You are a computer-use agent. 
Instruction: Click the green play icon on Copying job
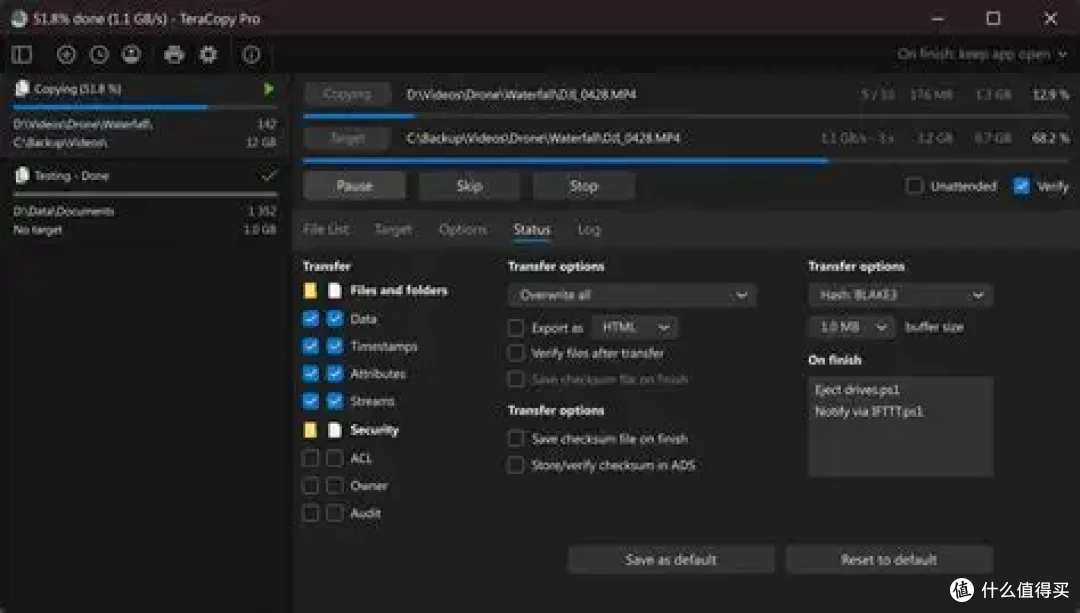269,89
